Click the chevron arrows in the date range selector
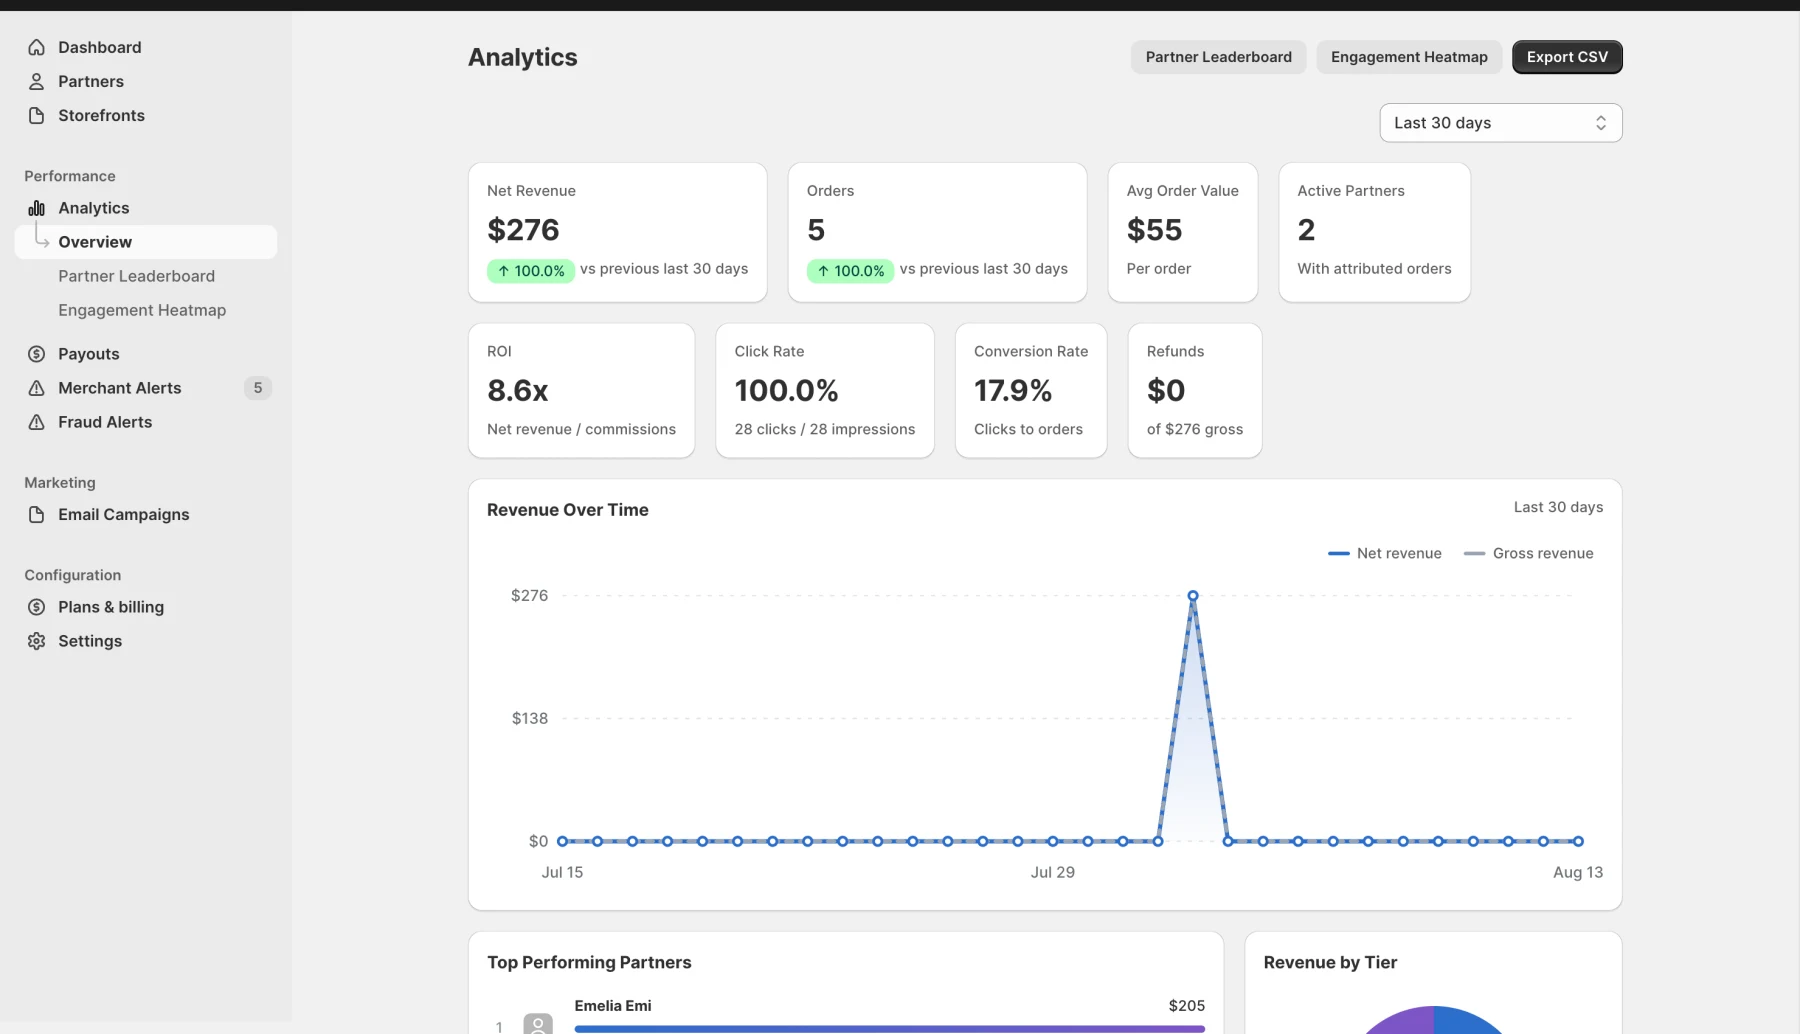This screenshot has width=1800, height=1034. pyautogui.click(x=1601, y=123)
